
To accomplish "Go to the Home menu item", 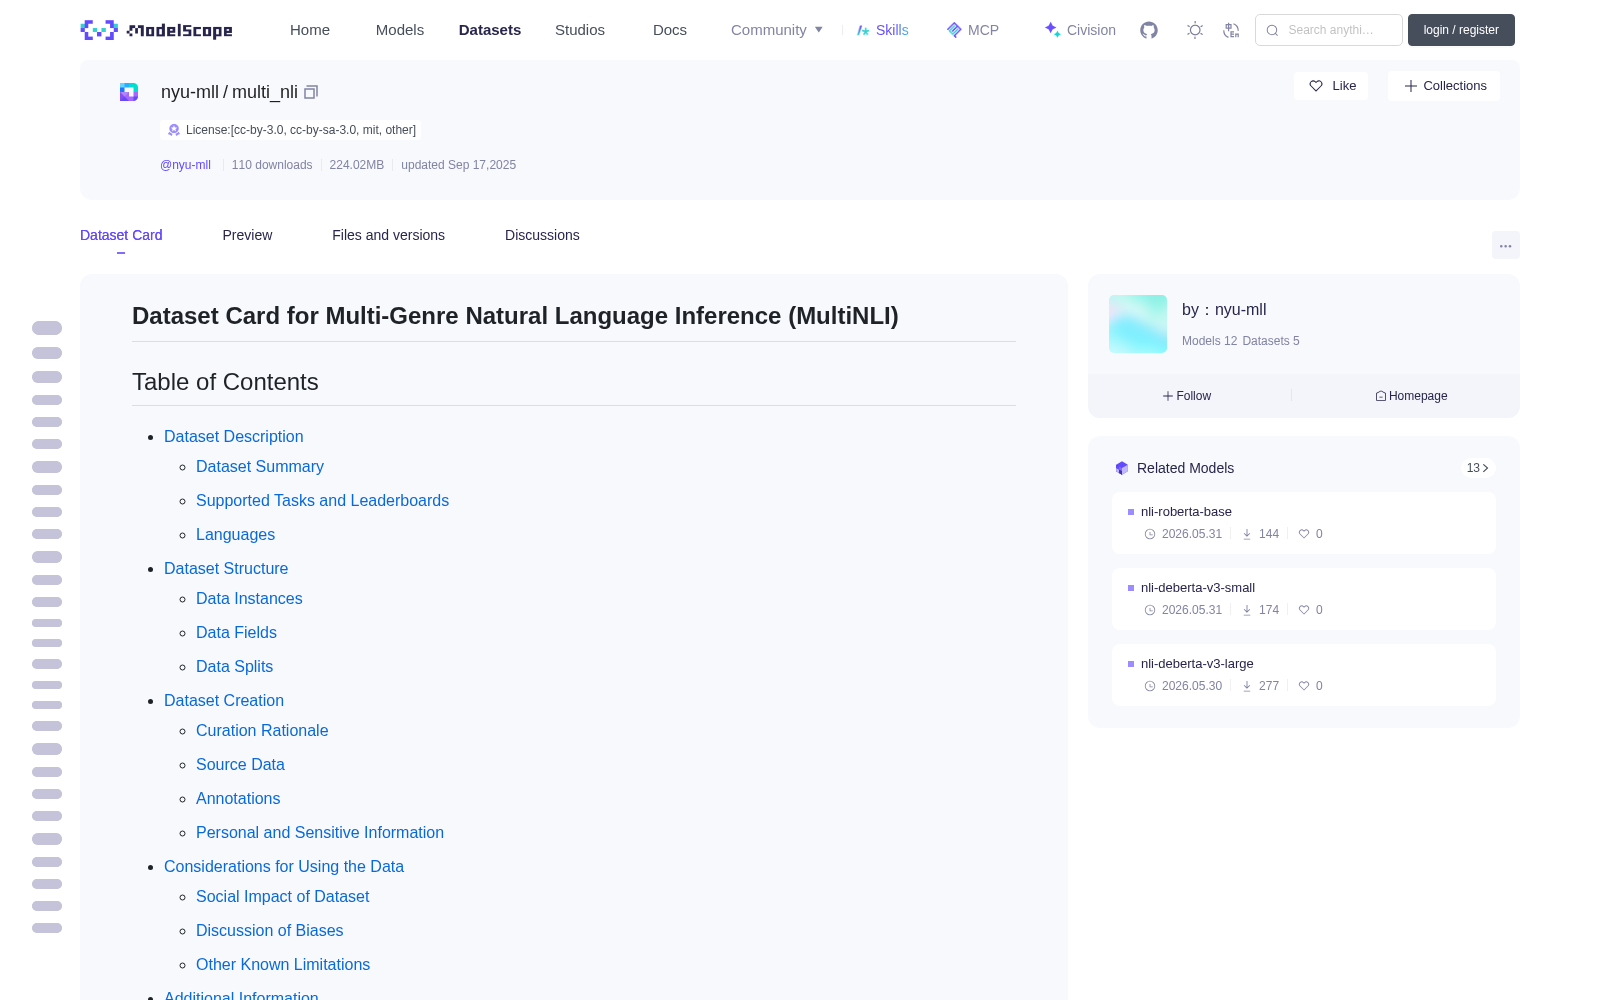I will pyautogui.click(x=310, y=30).
